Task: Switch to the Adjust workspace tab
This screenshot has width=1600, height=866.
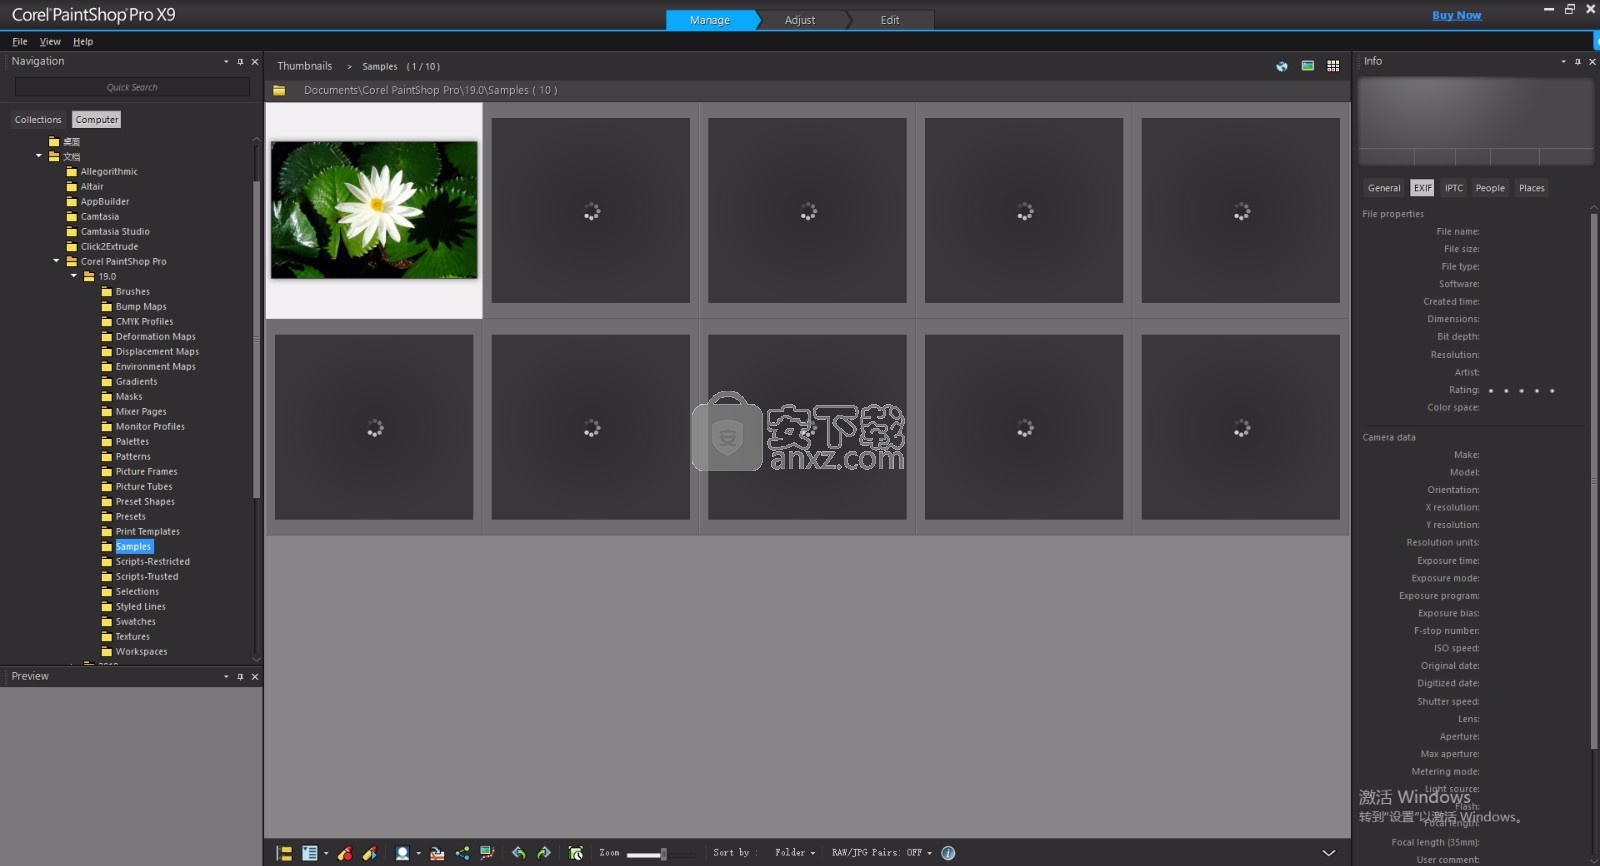Action: pos(799,20)
